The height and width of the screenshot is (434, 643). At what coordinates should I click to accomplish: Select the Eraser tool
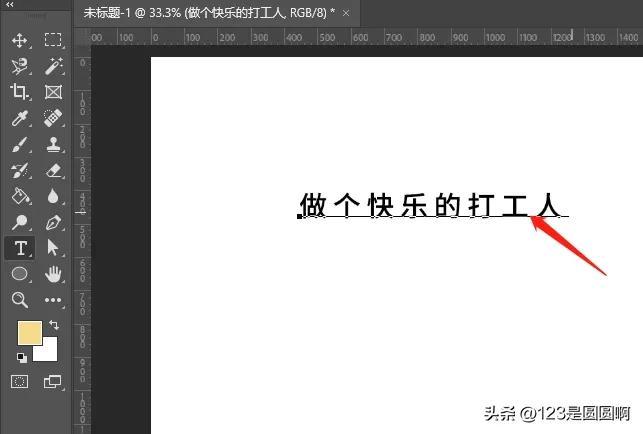coord(53,171)
